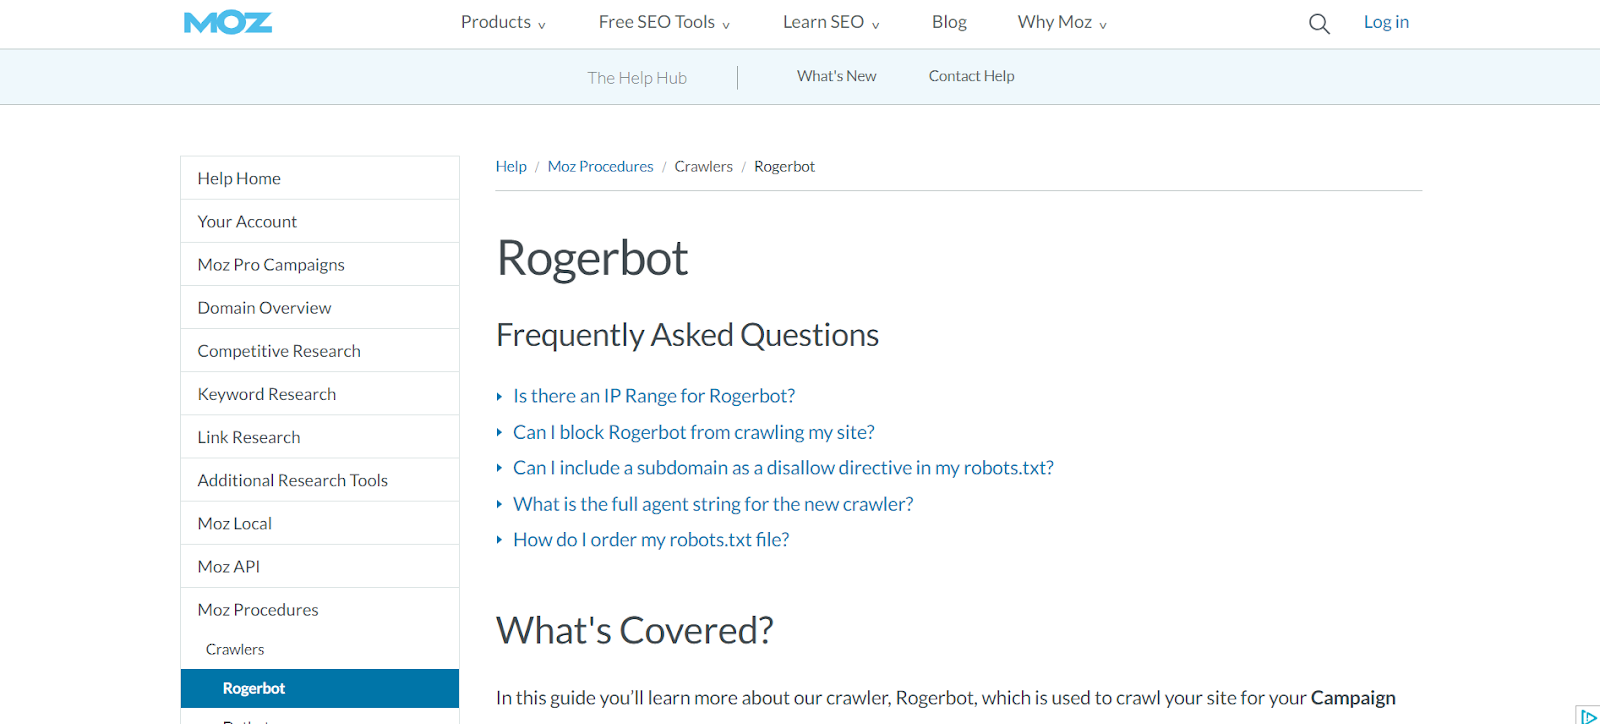This screenshot has width=1600, height=724.
Task: Expand the Learn SEO dropdown
Action: (x=831, y=22)
